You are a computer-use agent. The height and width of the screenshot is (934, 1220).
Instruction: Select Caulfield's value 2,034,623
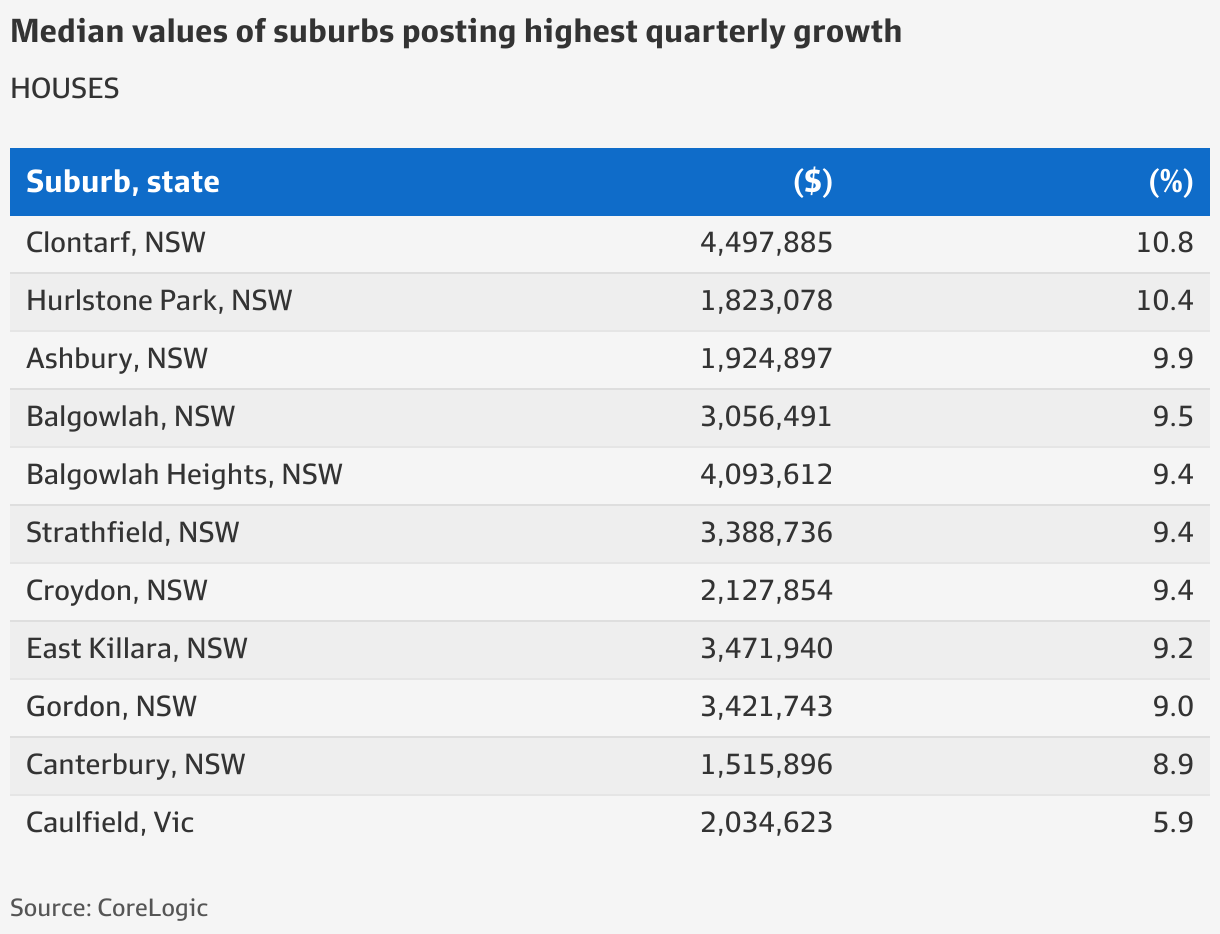pyautogui.click(x=766, y=823)
